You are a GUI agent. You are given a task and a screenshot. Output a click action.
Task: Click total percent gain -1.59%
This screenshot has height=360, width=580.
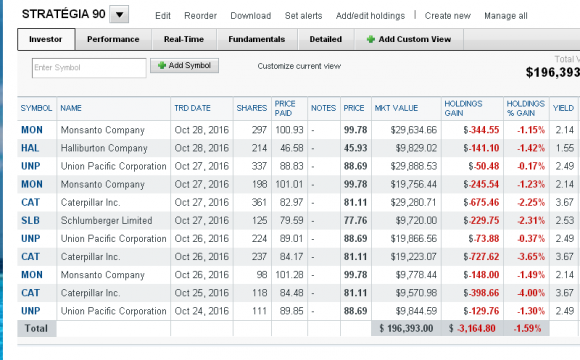[527, 329]
